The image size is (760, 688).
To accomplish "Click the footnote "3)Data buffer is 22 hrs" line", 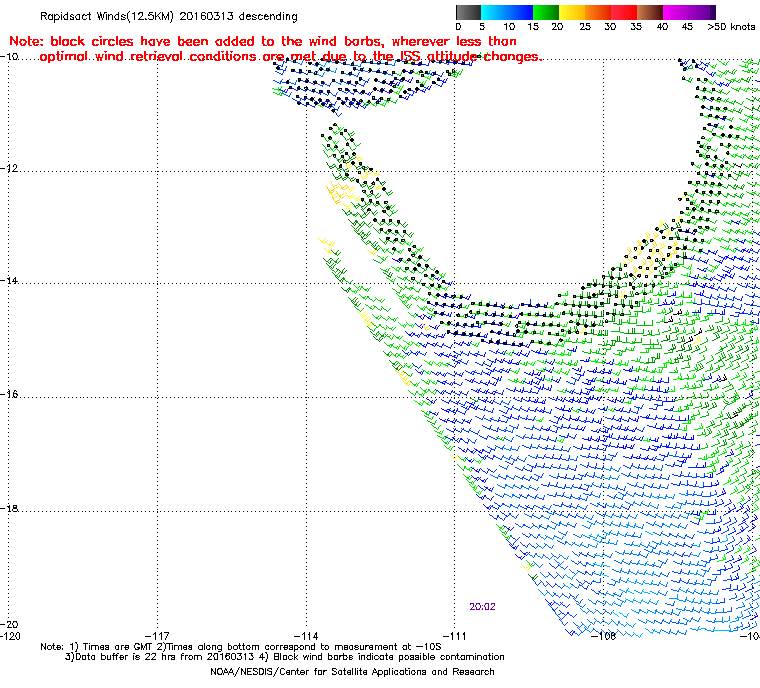I will pyautogui.click(x=285, y=657).
